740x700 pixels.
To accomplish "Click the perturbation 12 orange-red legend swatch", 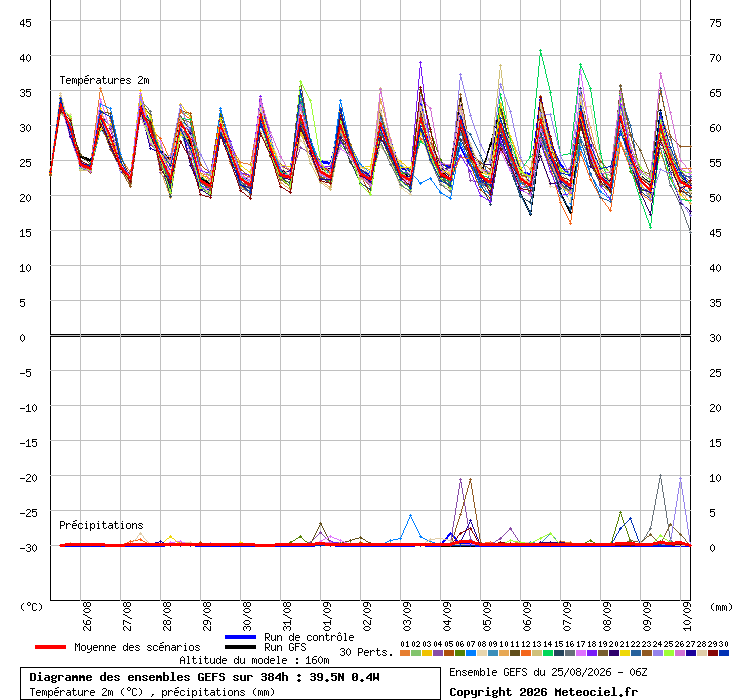I will (x=525, y=653).
